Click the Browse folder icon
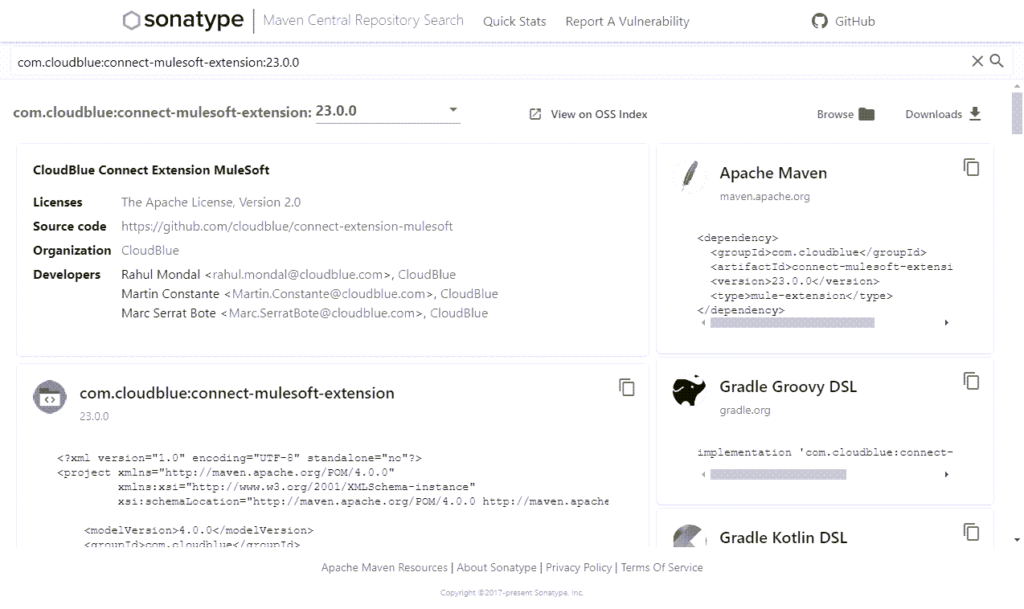 pos(867,114)
